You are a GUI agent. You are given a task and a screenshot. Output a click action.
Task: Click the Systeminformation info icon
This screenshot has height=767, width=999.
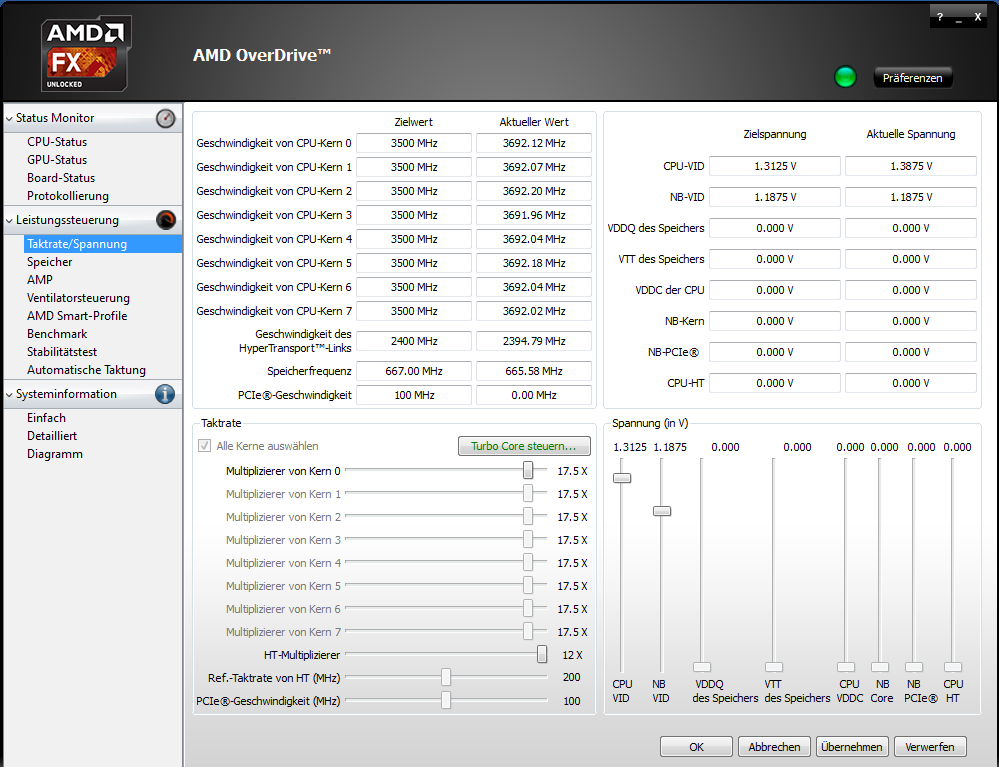pyautogui.click(x=165, y=394)
